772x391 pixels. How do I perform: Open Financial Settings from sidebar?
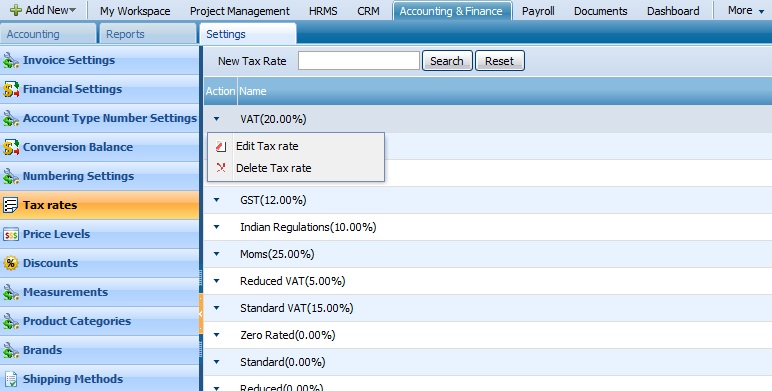(99, 90)
